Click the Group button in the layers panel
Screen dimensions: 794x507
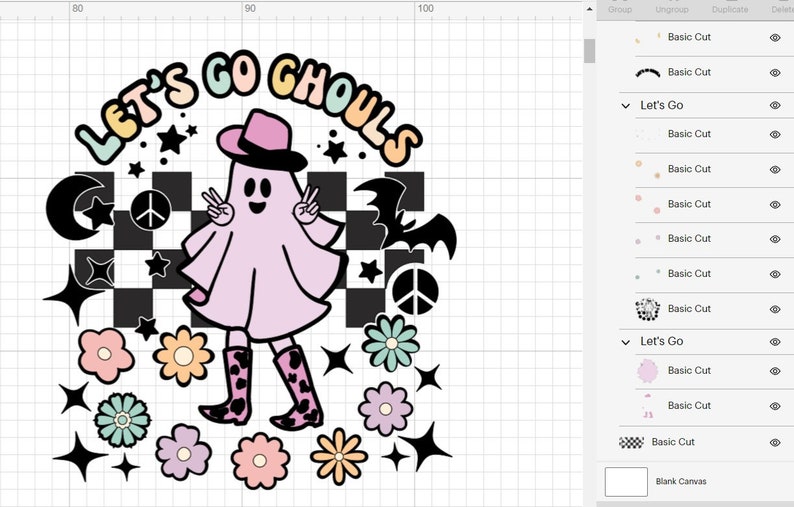[x=620, y=9]
